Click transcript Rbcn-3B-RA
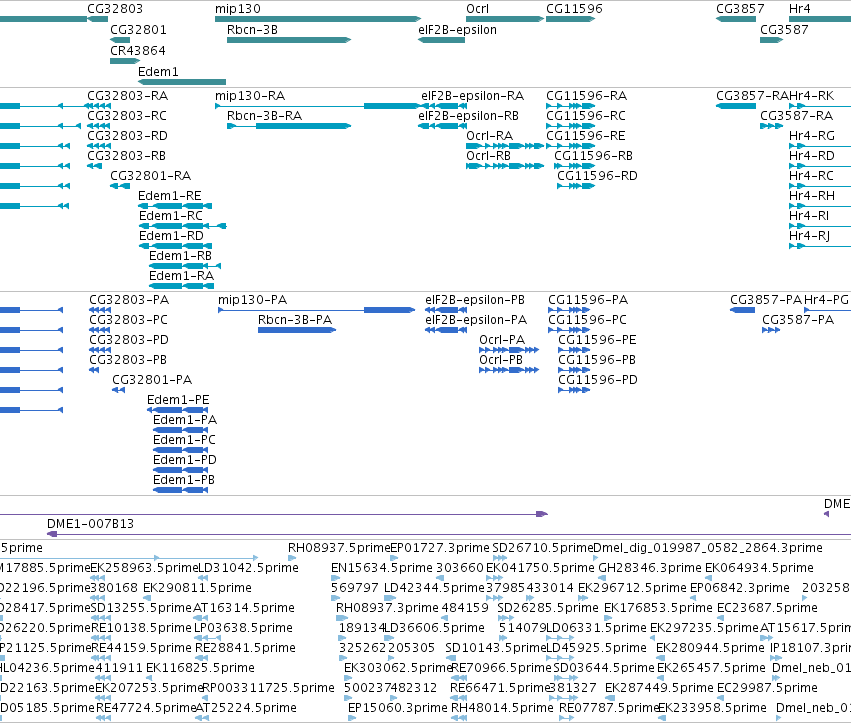The image size is (851, 723). (x=289, y=126)
